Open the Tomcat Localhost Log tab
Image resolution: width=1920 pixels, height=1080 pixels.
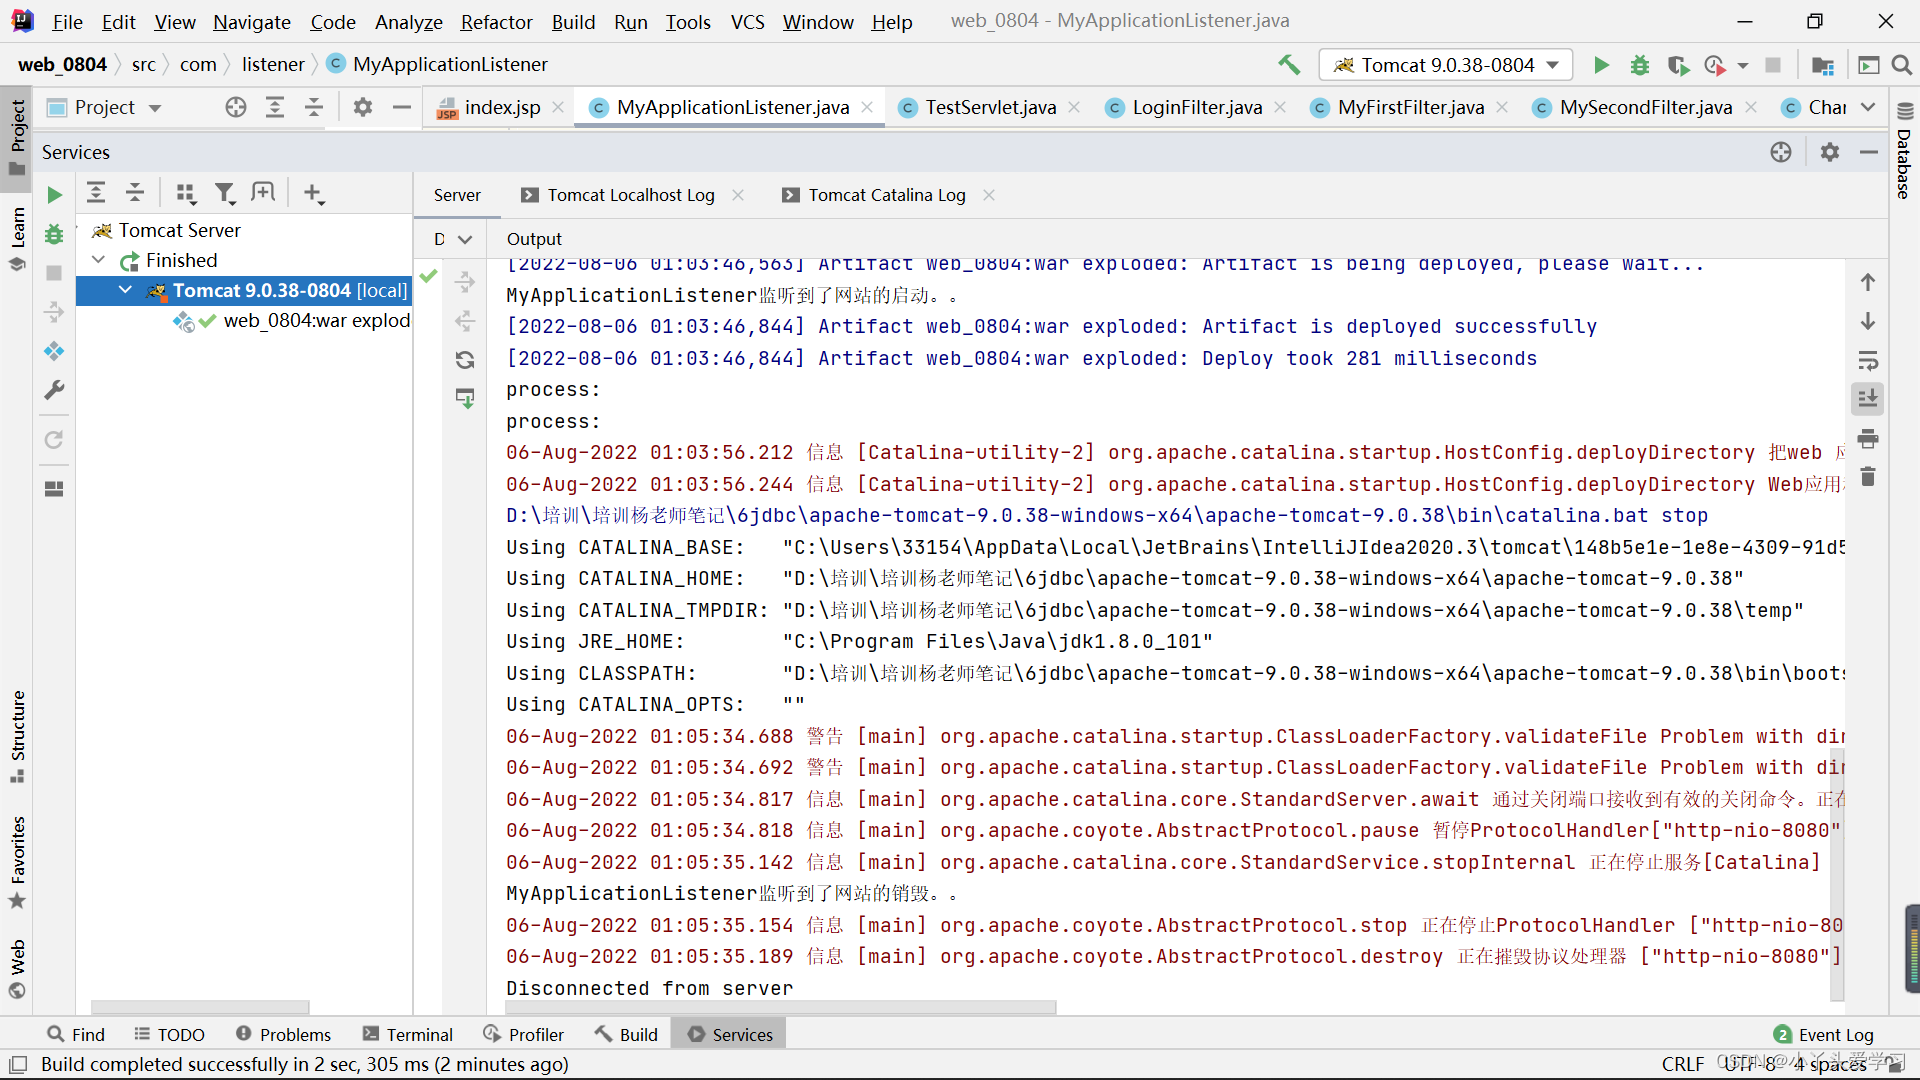point(632,194)
